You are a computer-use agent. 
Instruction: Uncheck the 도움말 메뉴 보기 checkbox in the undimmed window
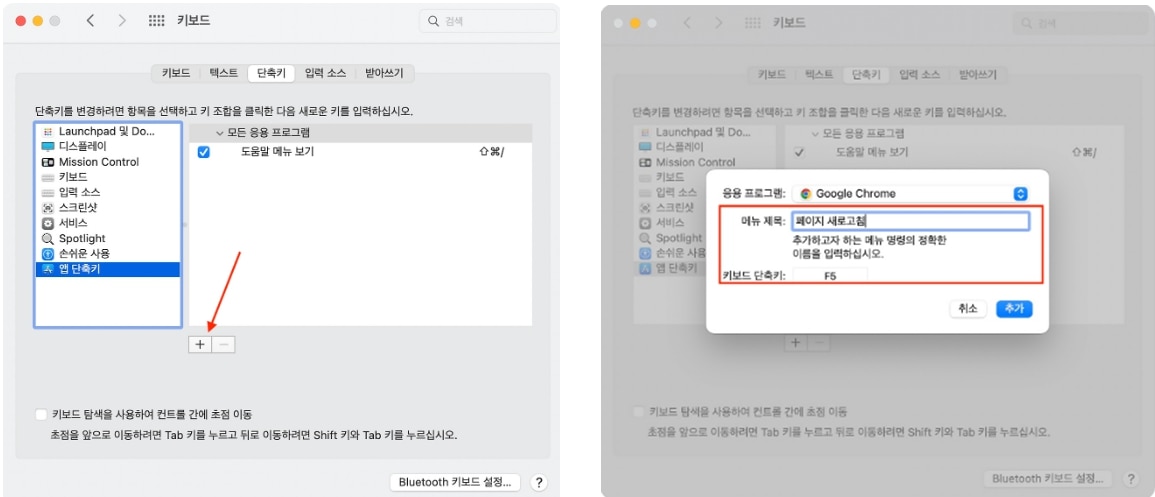[x=204, y=152]
